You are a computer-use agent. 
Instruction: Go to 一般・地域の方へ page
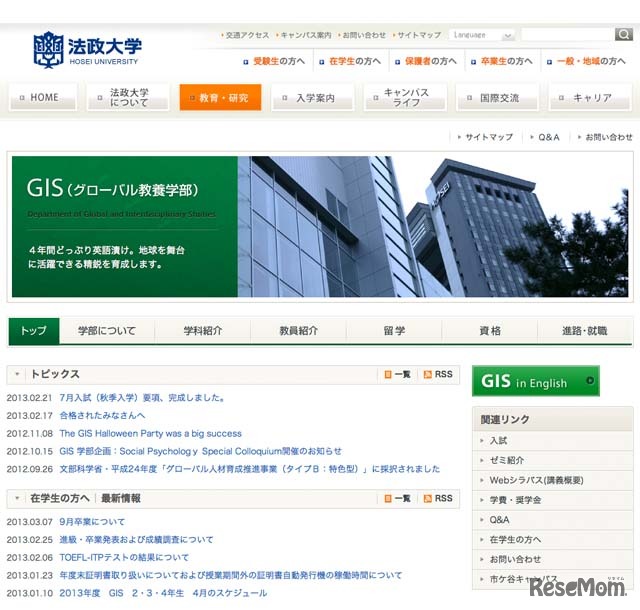click(x=591, y=61)
